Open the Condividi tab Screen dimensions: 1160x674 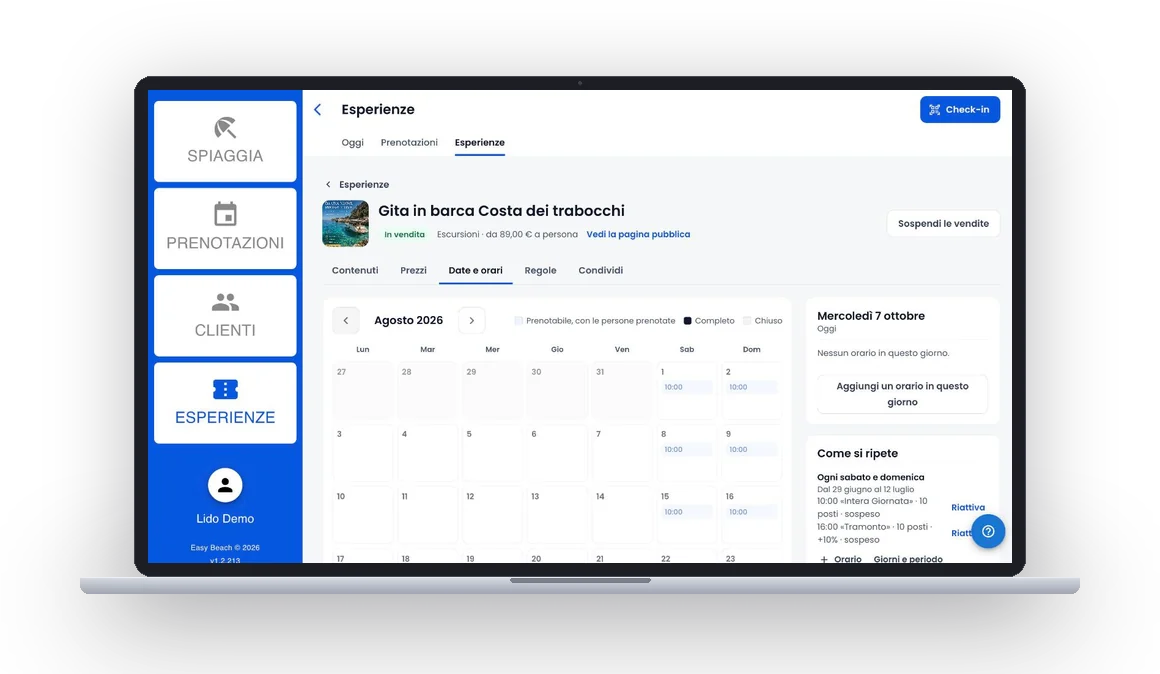click(601, 270)
